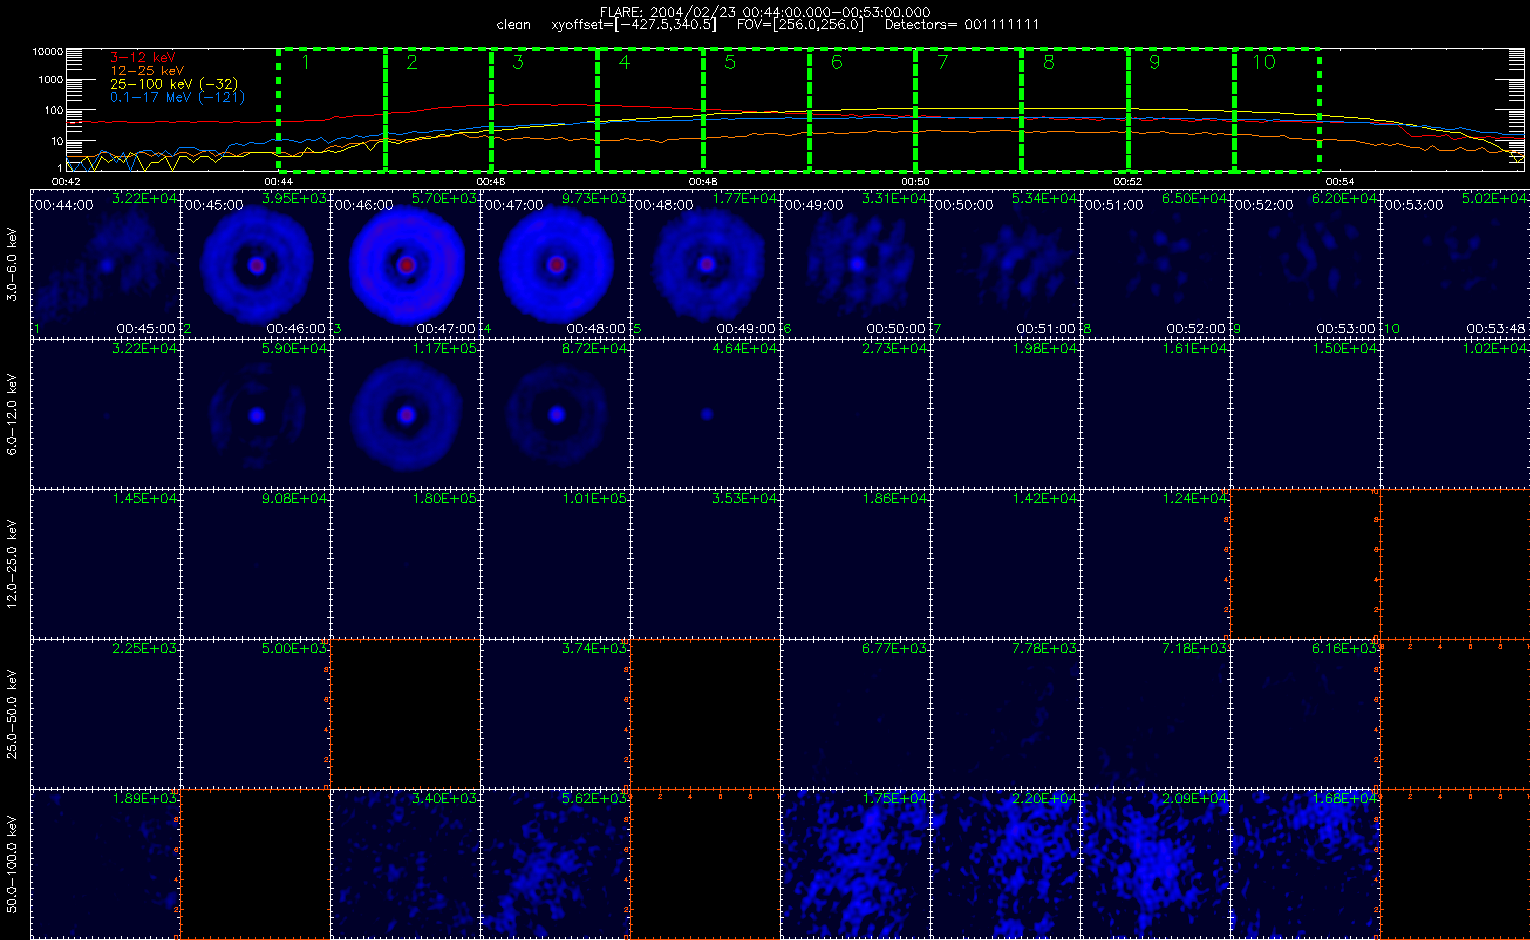1530x940 pixels.
Task: Click the 6.0-12.0 keV row label
Action: (13, 414)
